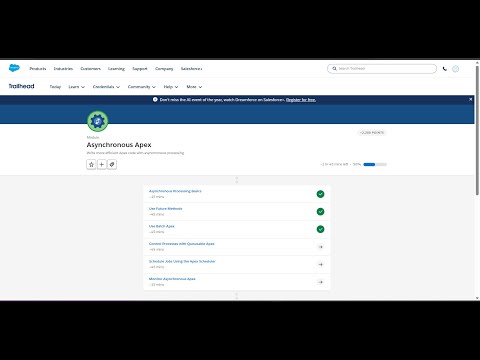Image resolution: width=480 pixels, height=360 pixels.
Task: Open the Learning menu
Action: 116,69
